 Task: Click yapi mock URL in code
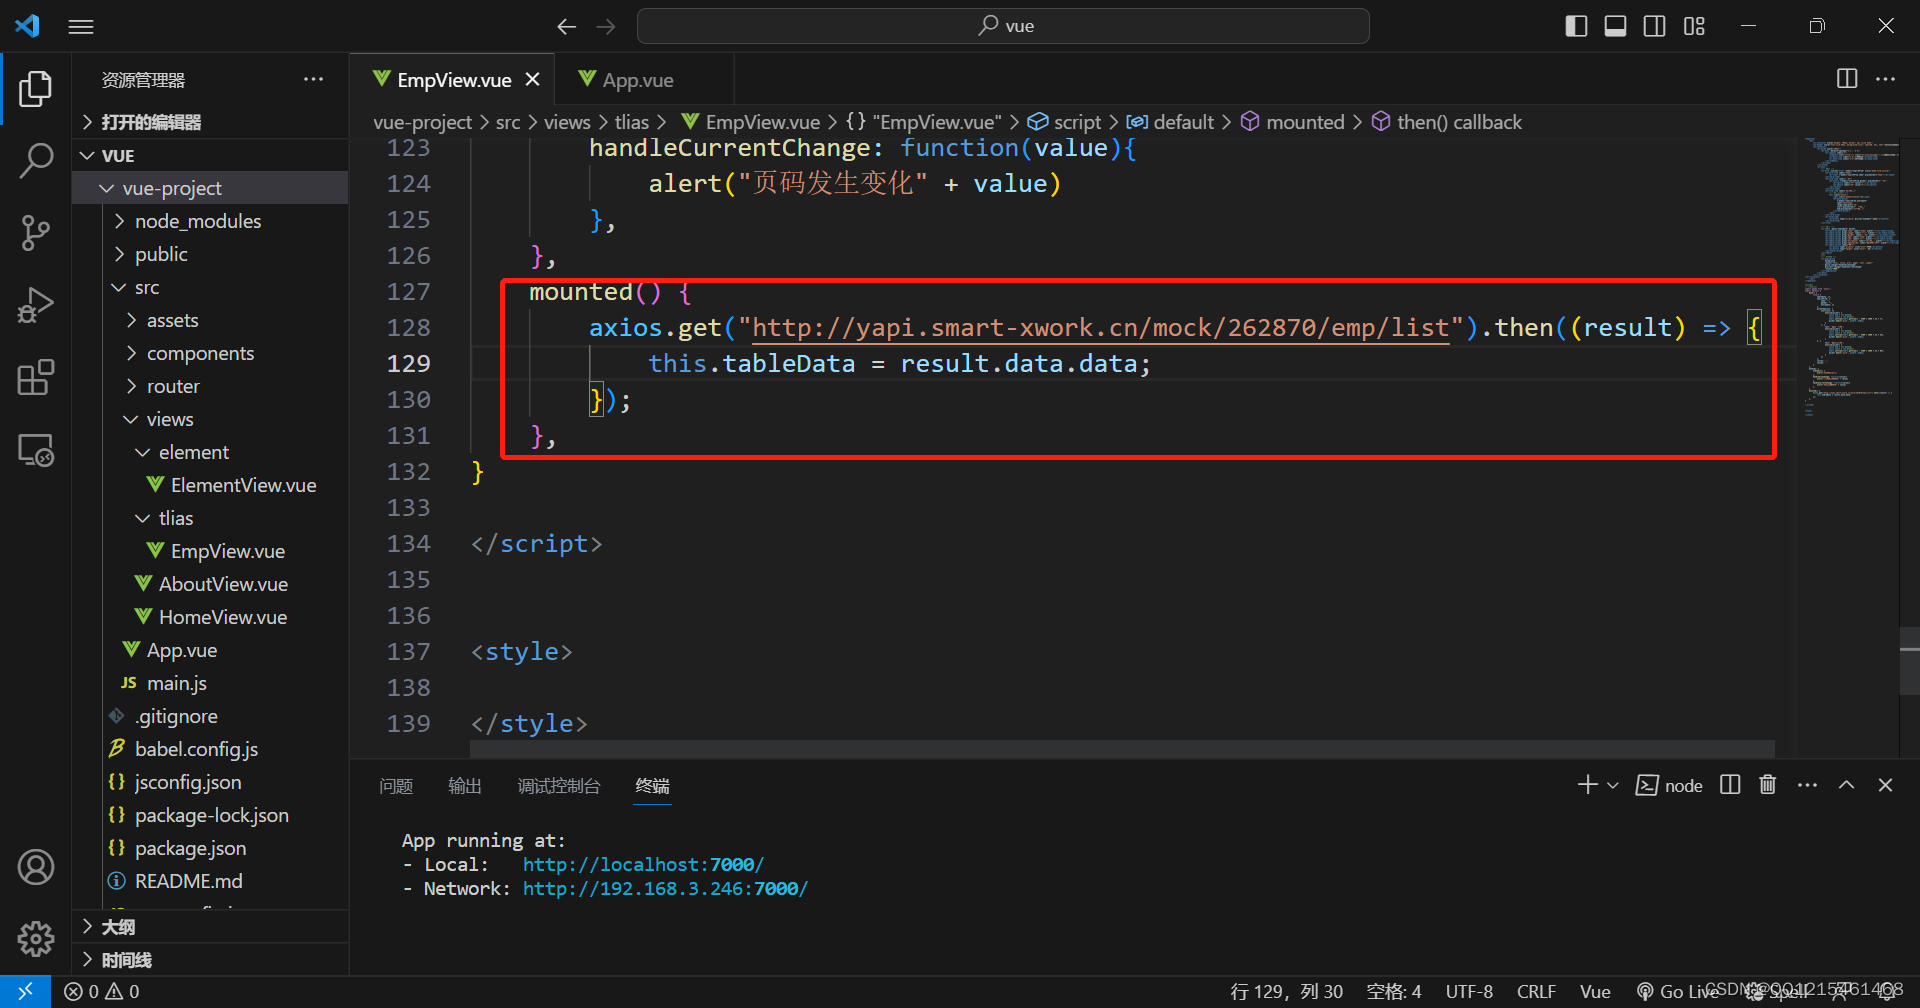click(x=1100, y=328)
